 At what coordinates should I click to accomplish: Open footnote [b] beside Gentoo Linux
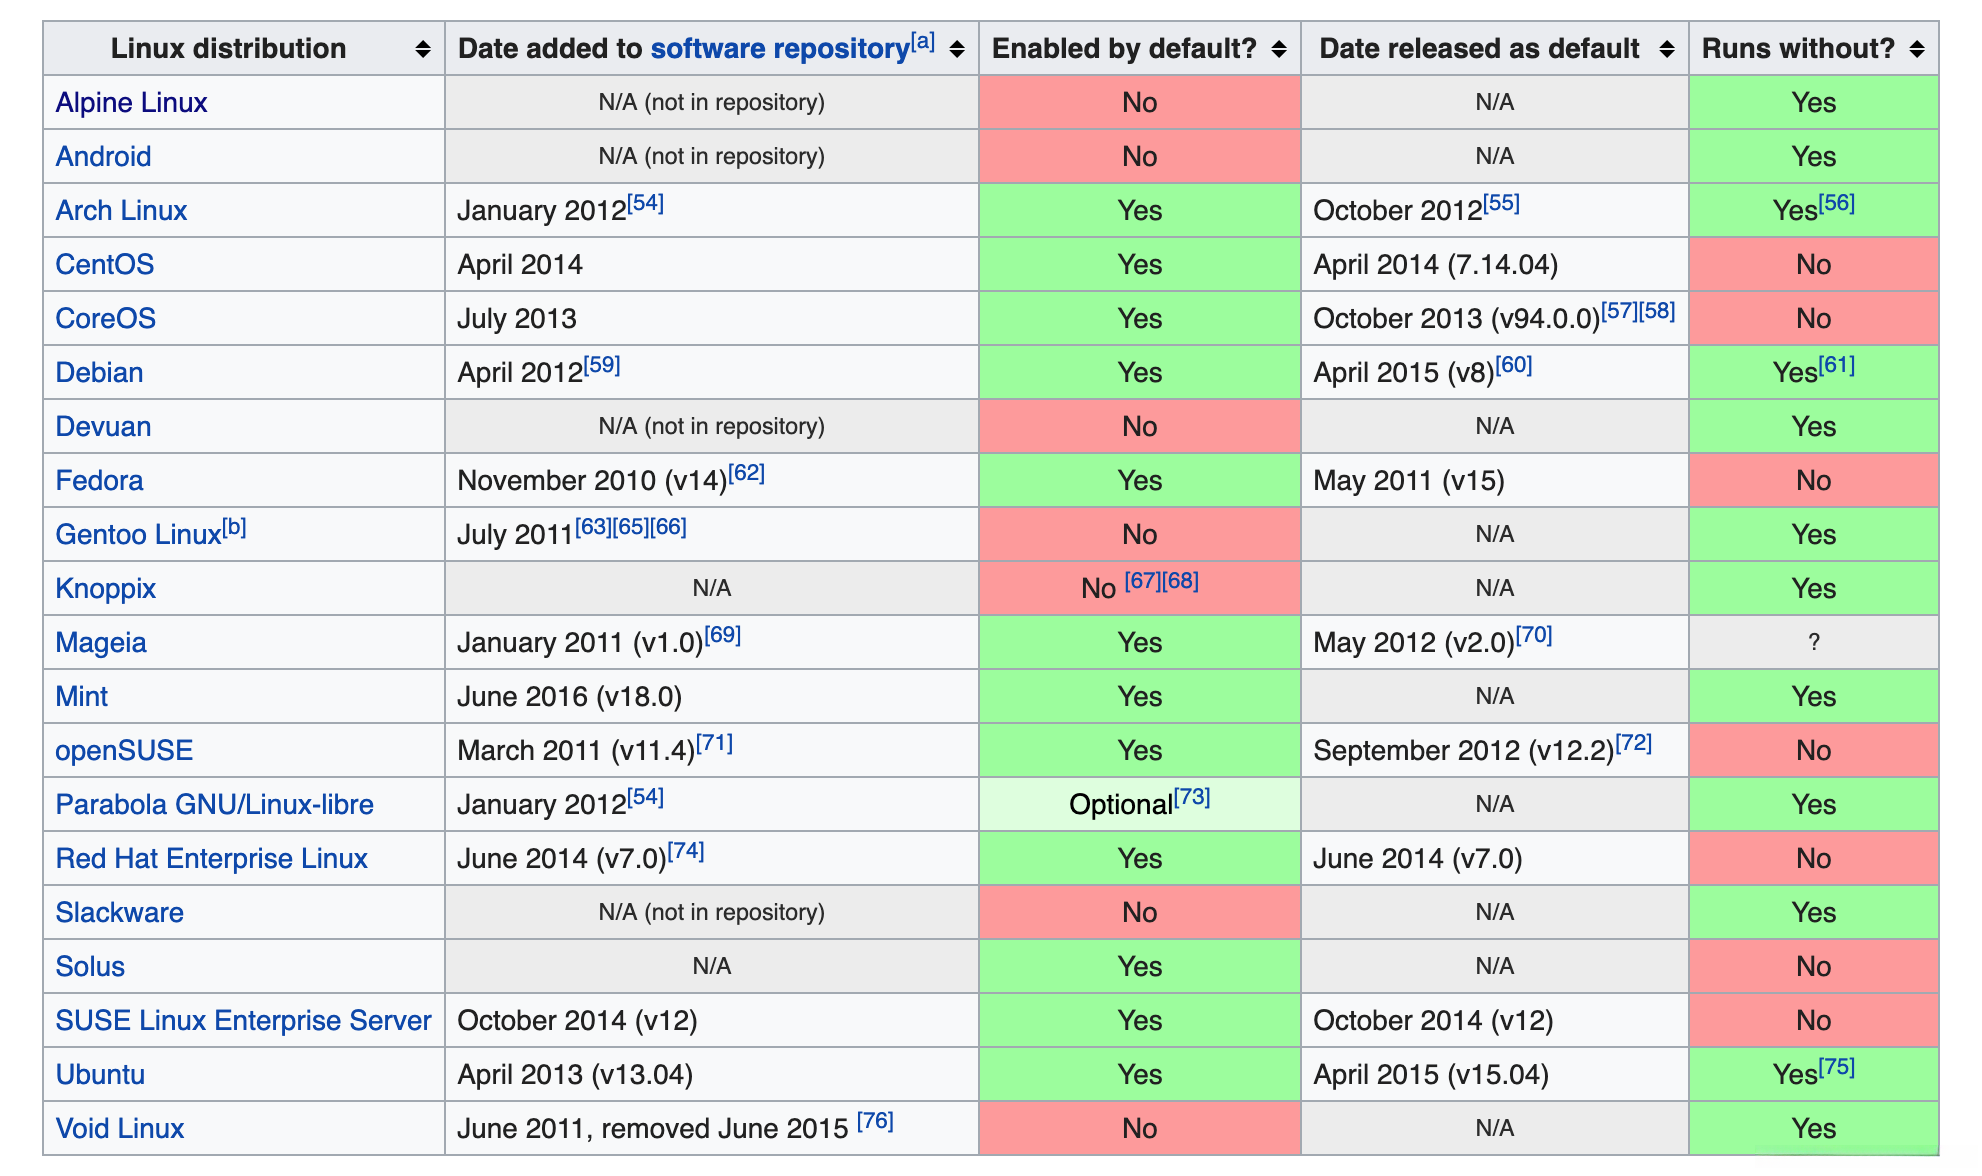[x=234, y=527]
